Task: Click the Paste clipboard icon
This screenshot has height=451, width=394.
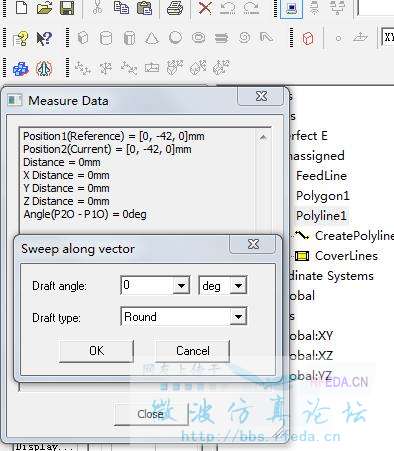Action: [144, 8]
